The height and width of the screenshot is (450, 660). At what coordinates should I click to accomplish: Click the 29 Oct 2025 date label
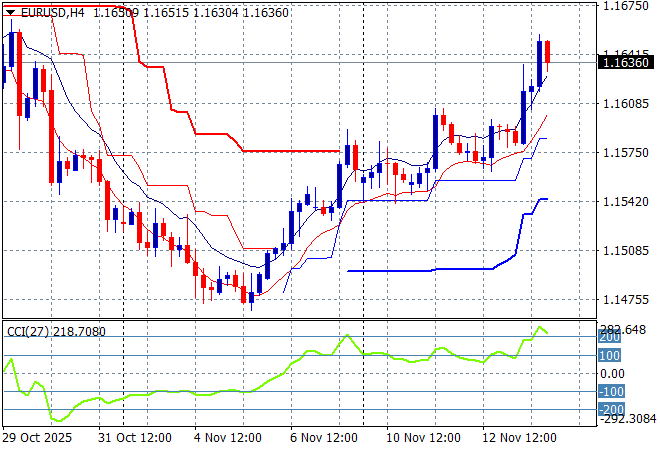click(x=37, y=438)
